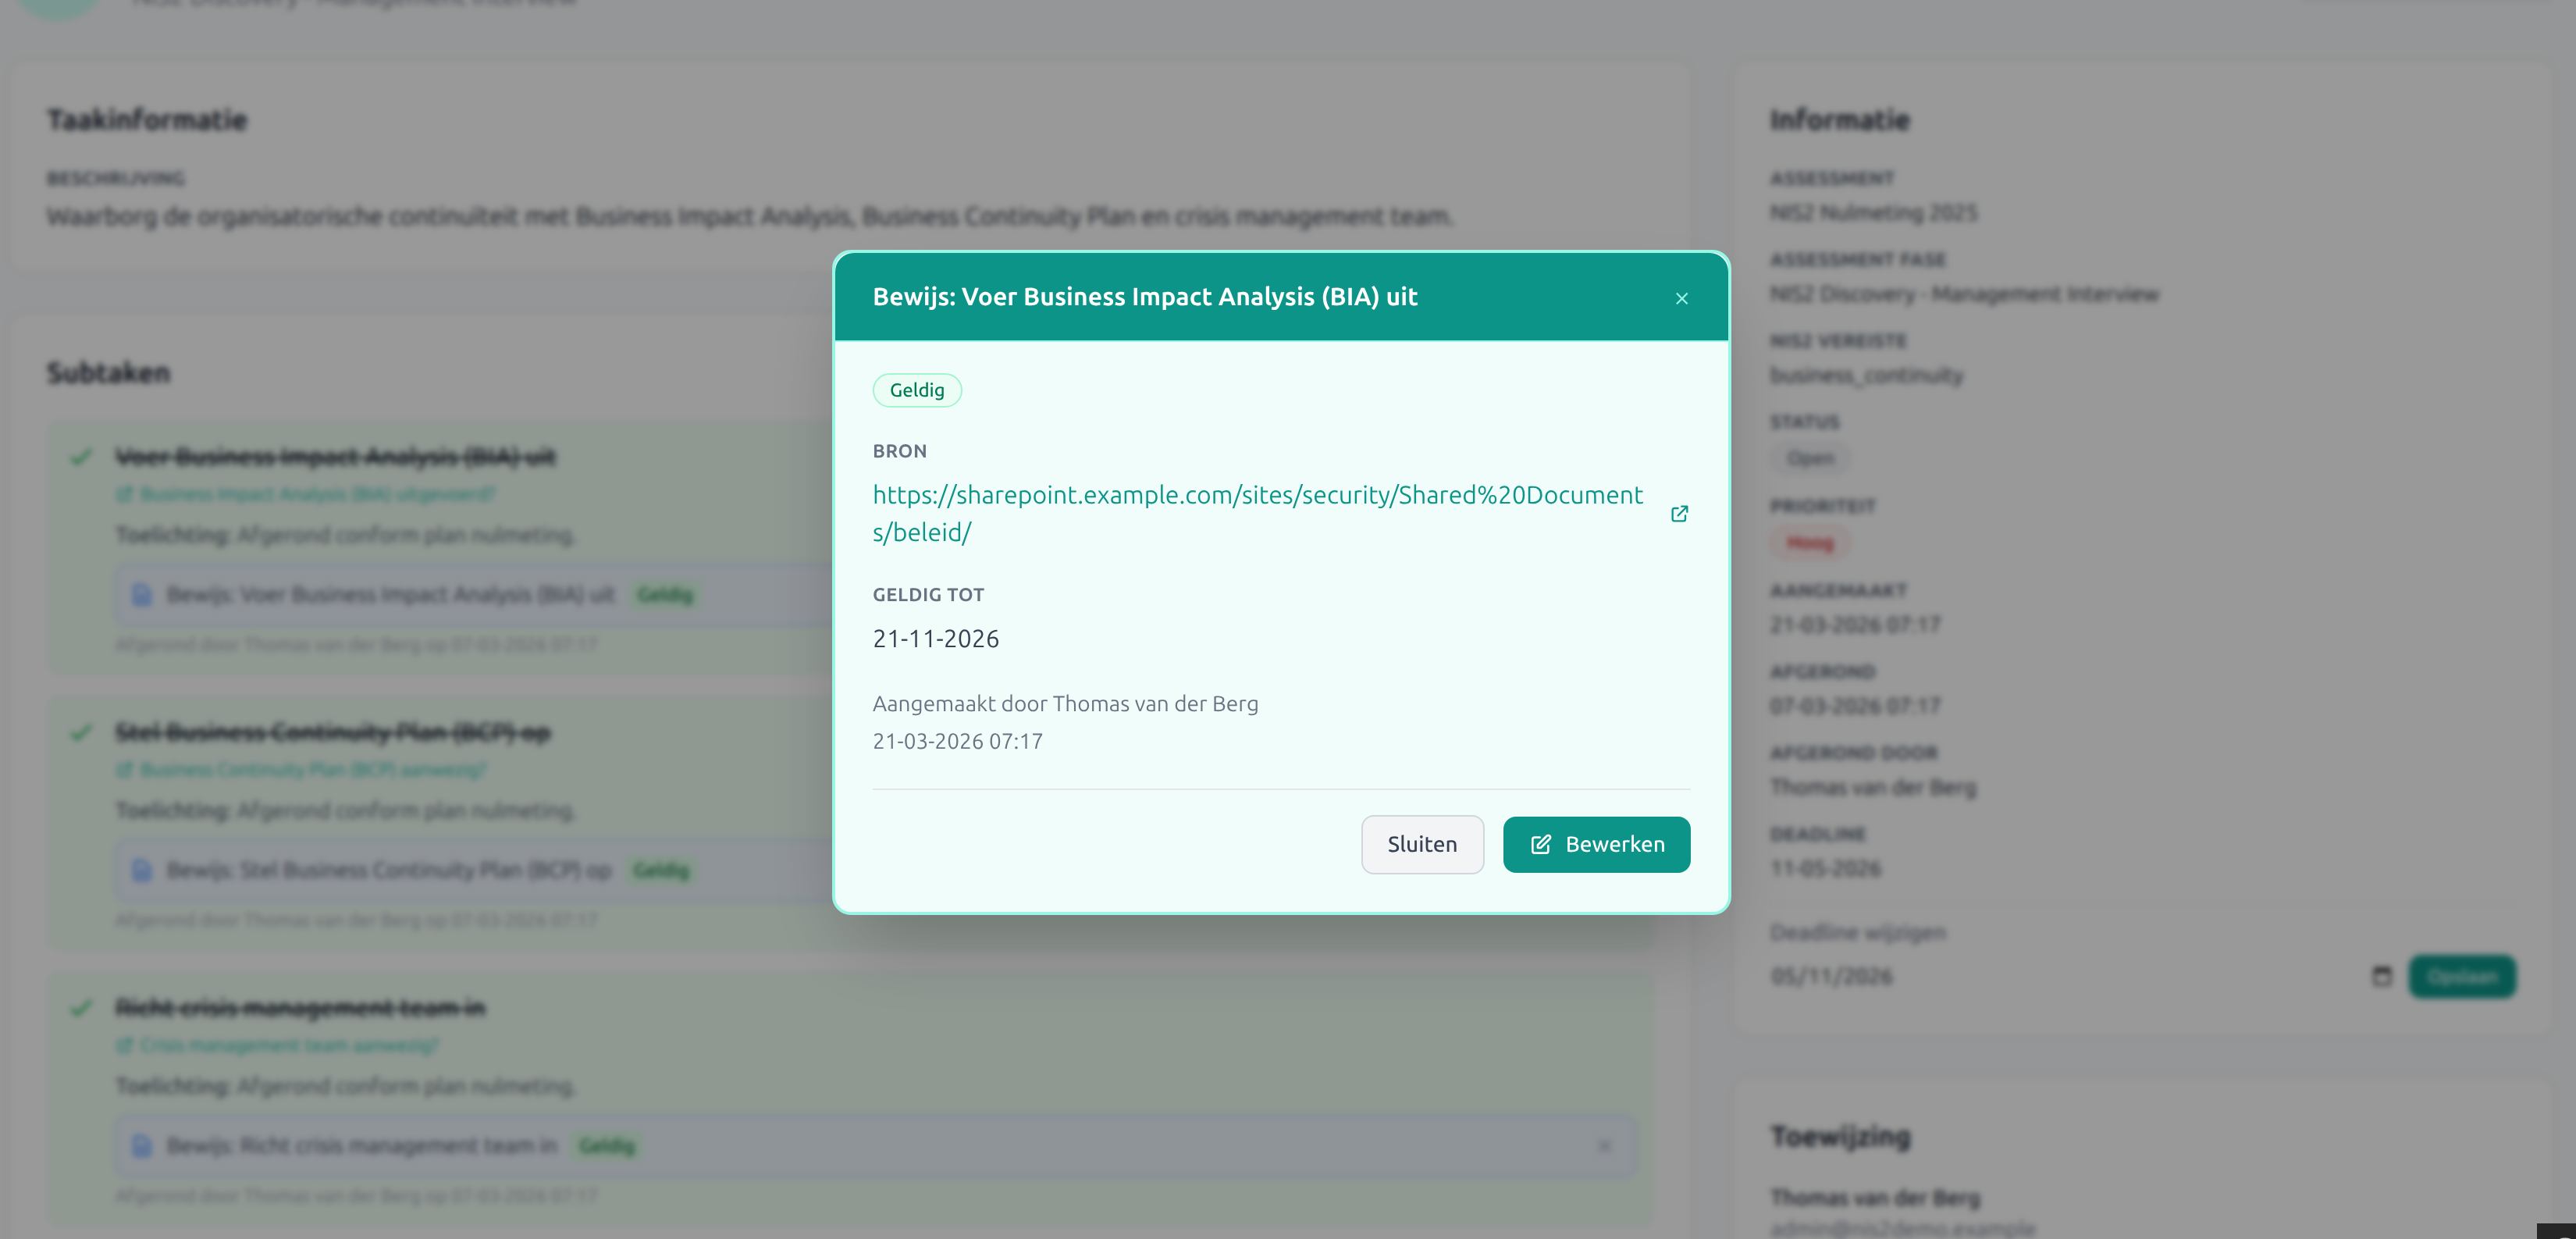Image resolution: width=2576 pixels, height=1239 pixels.
Task: Open 'Crisis management team aanwezig?' question link
Action: 288,1045
